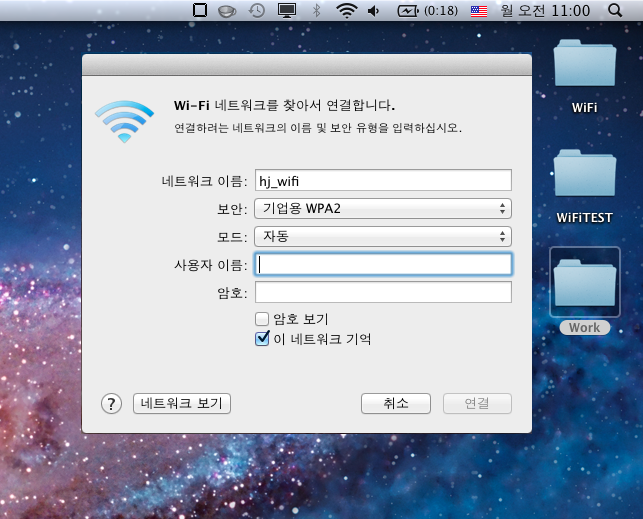Click the 사용자 이름 username field

pyautogui.click(x=383, y=264)
